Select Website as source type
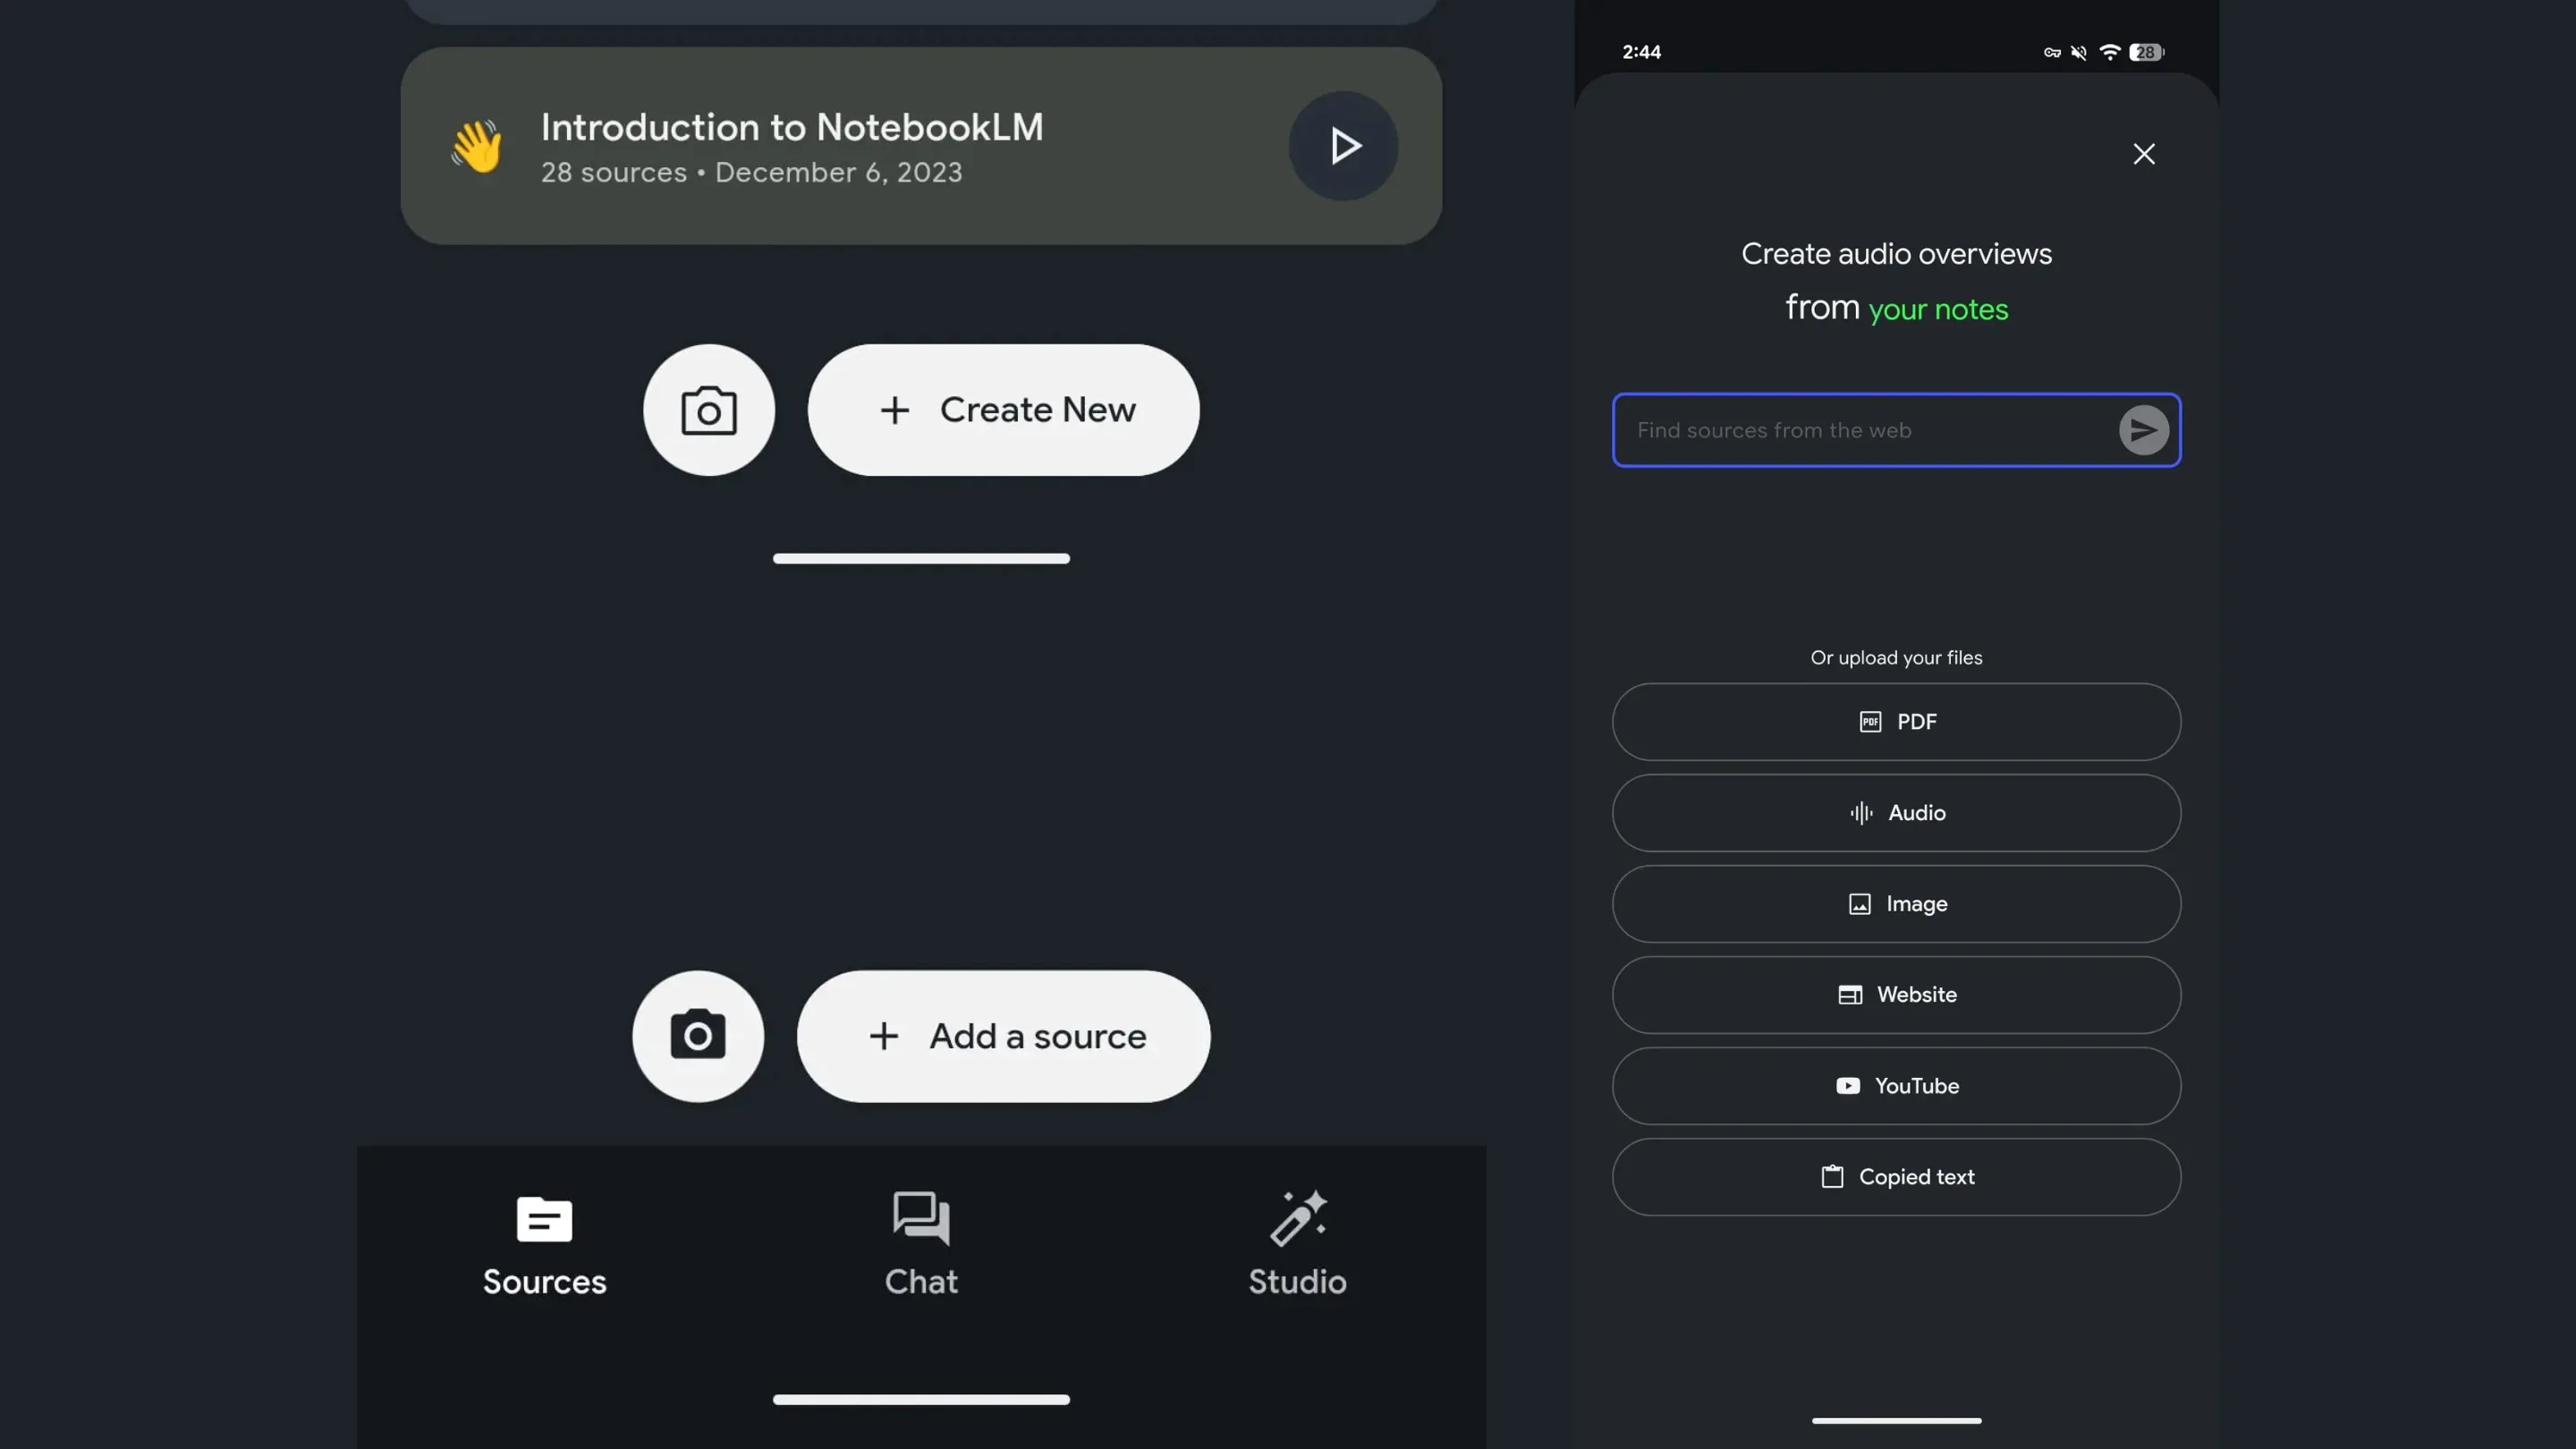This screenshot has width=2576, height=1449. [1896, 995]
